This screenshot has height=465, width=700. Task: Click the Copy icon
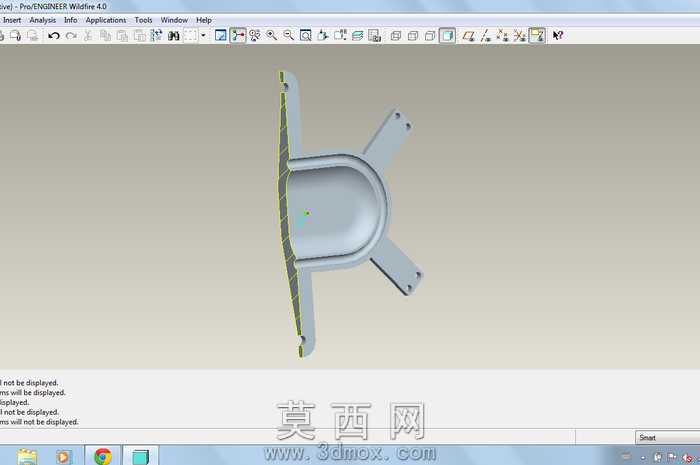105,36
